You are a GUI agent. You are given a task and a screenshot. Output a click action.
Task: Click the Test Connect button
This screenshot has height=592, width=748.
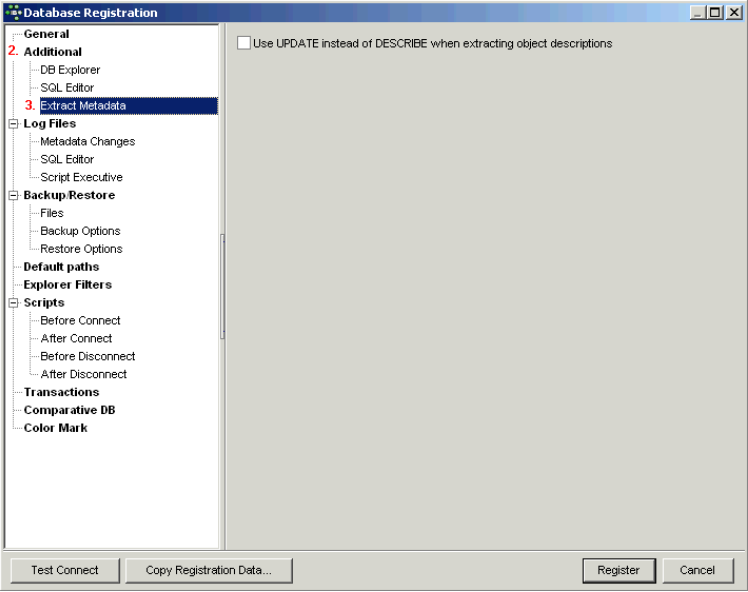coord(65,570)
